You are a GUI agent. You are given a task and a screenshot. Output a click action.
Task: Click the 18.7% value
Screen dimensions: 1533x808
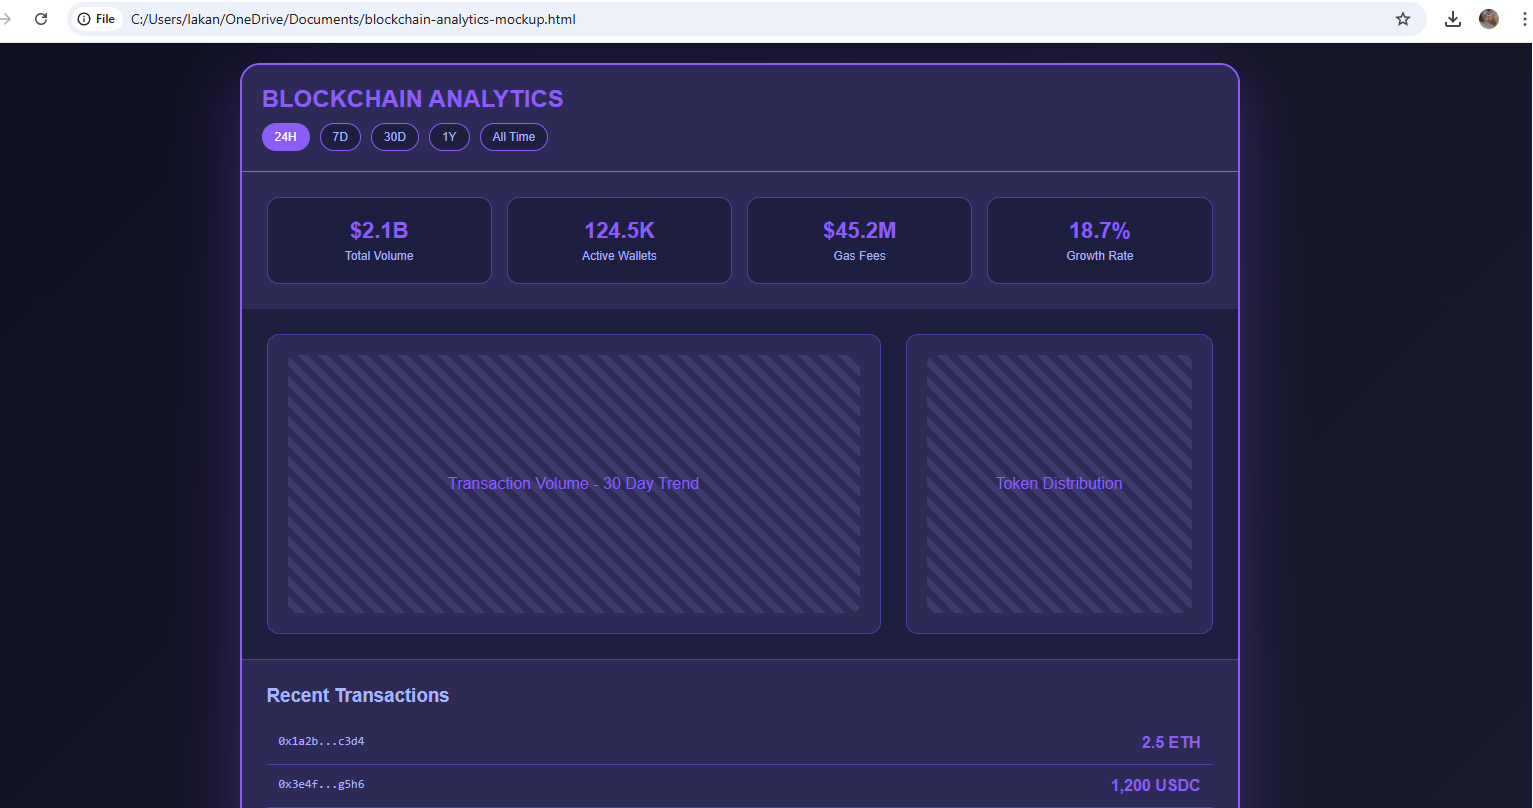1100,231
